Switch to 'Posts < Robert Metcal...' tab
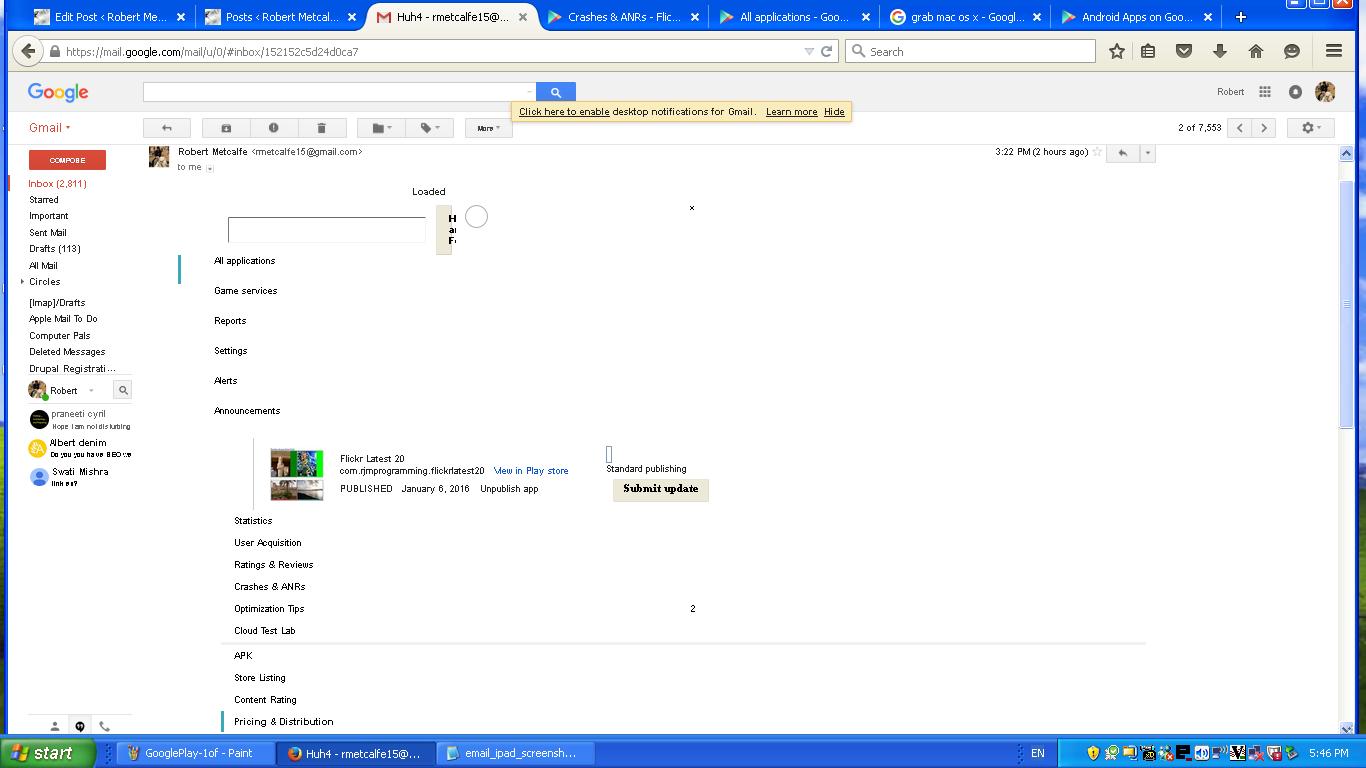This screenshot has height=768, width=1366. pyautogui.click(x=281, y=17)
